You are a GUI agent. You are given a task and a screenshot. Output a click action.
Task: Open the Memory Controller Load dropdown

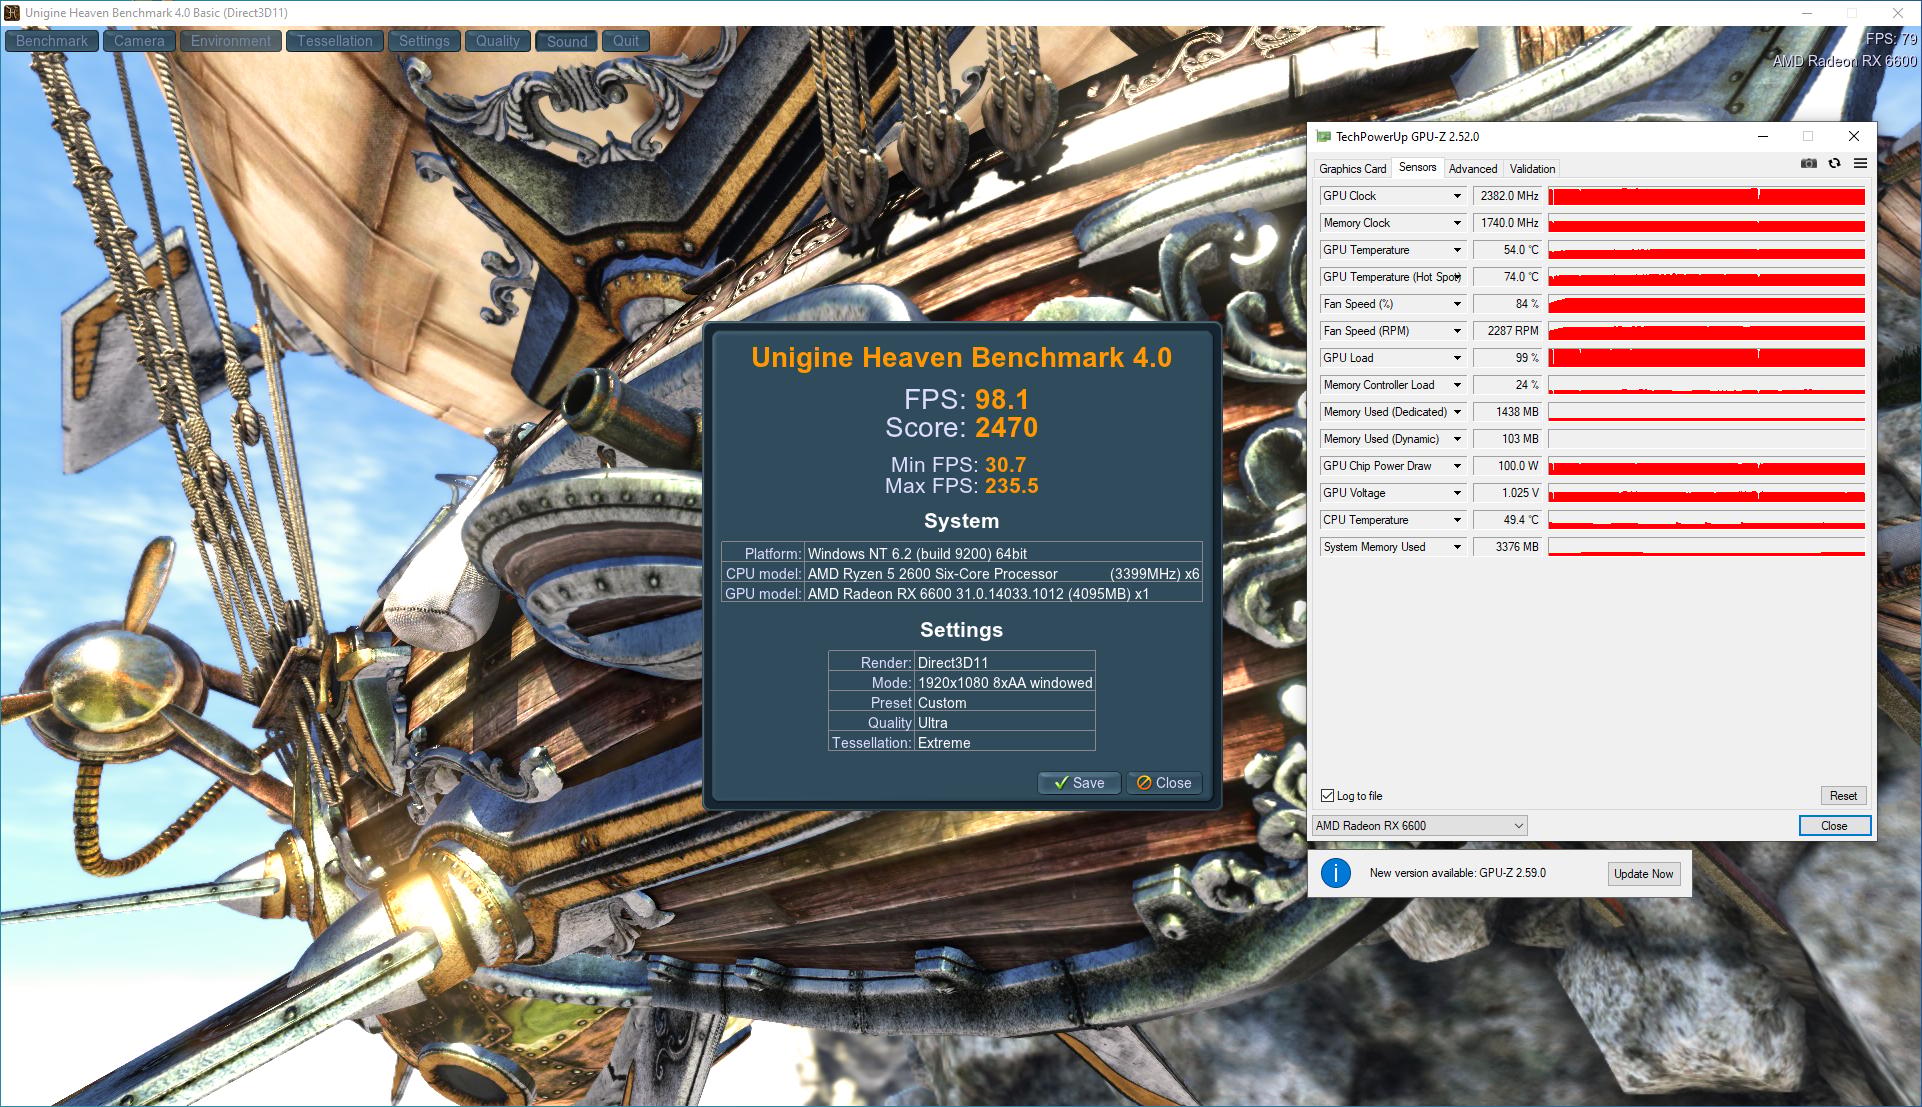tap(1457, 385)
